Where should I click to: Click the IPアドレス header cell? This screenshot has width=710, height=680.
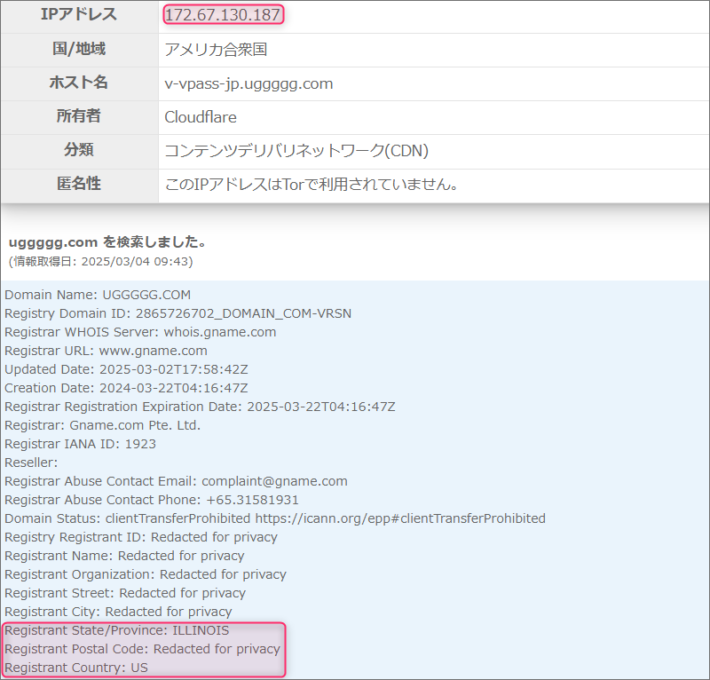(x=79, y=15)
